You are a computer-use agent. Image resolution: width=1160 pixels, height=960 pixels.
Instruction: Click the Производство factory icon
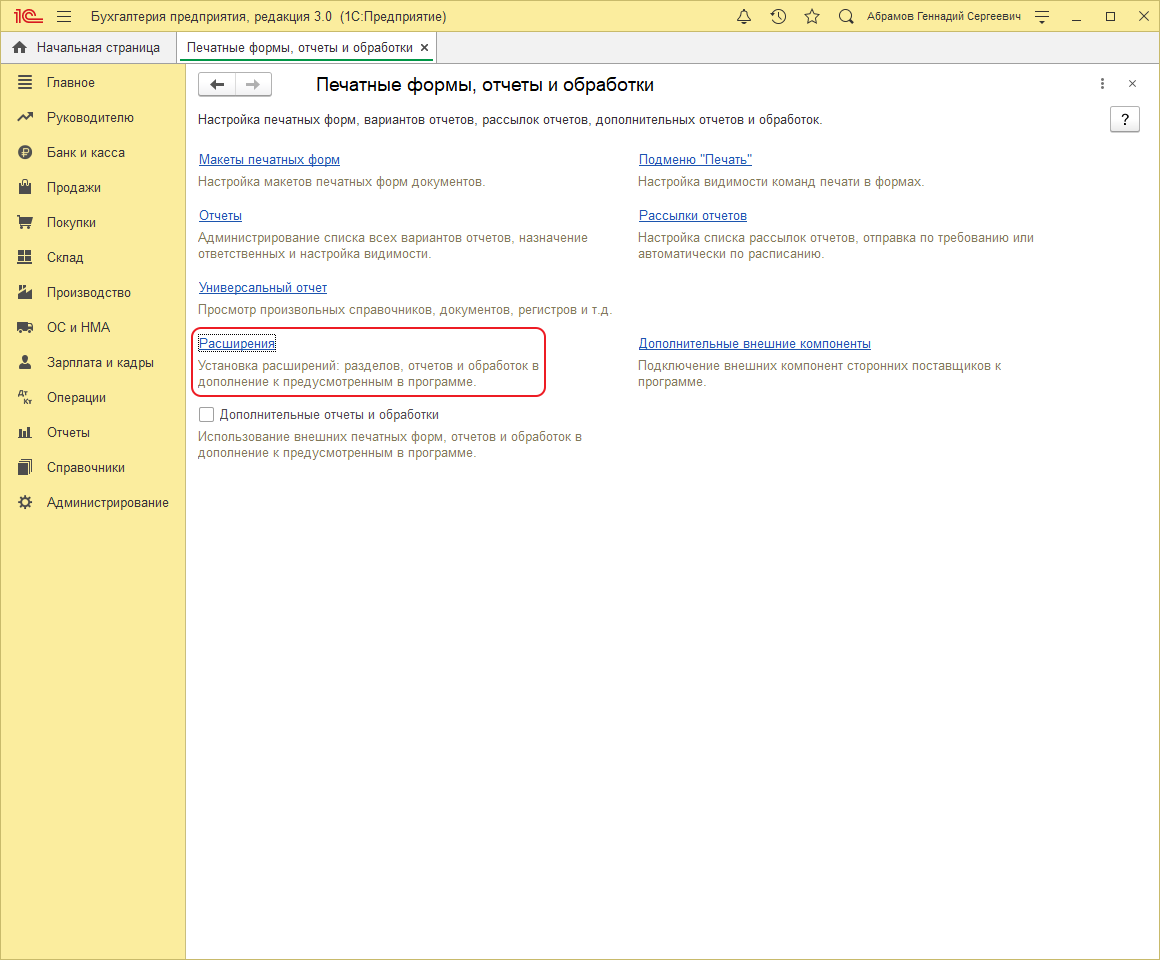25,292
